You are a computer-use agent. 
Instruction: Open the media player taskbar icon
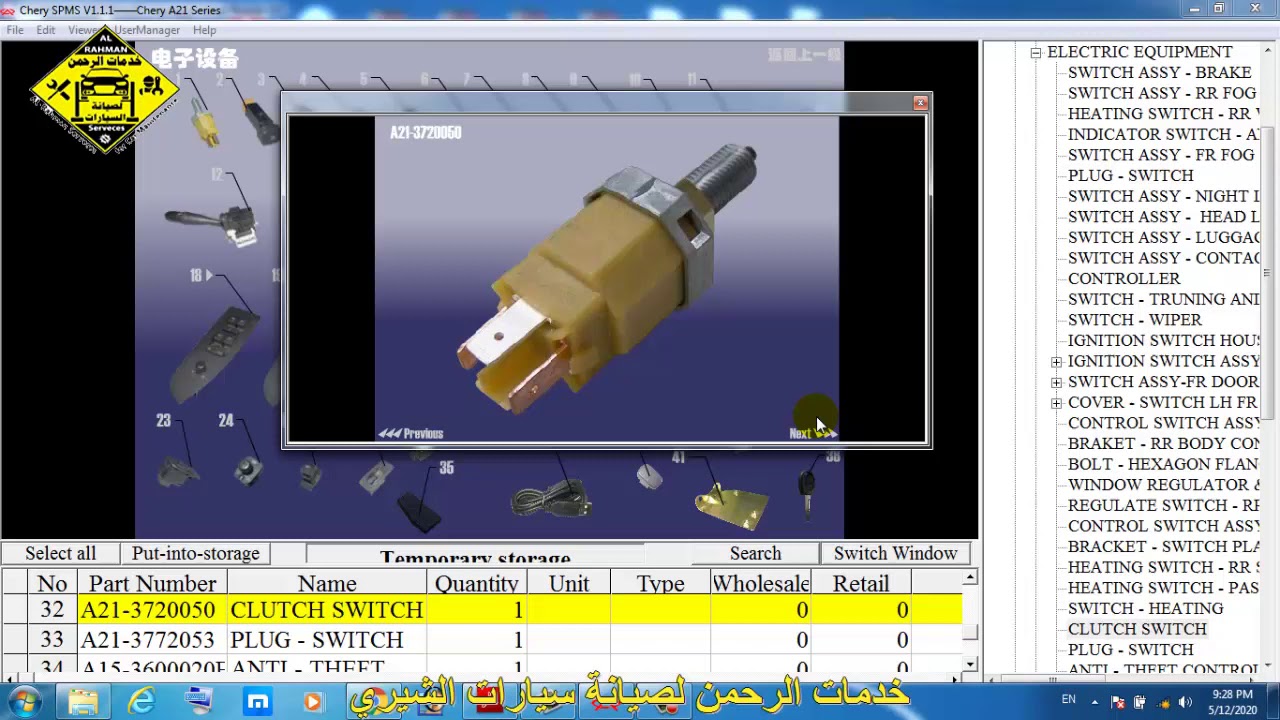[x=314, y=701]
